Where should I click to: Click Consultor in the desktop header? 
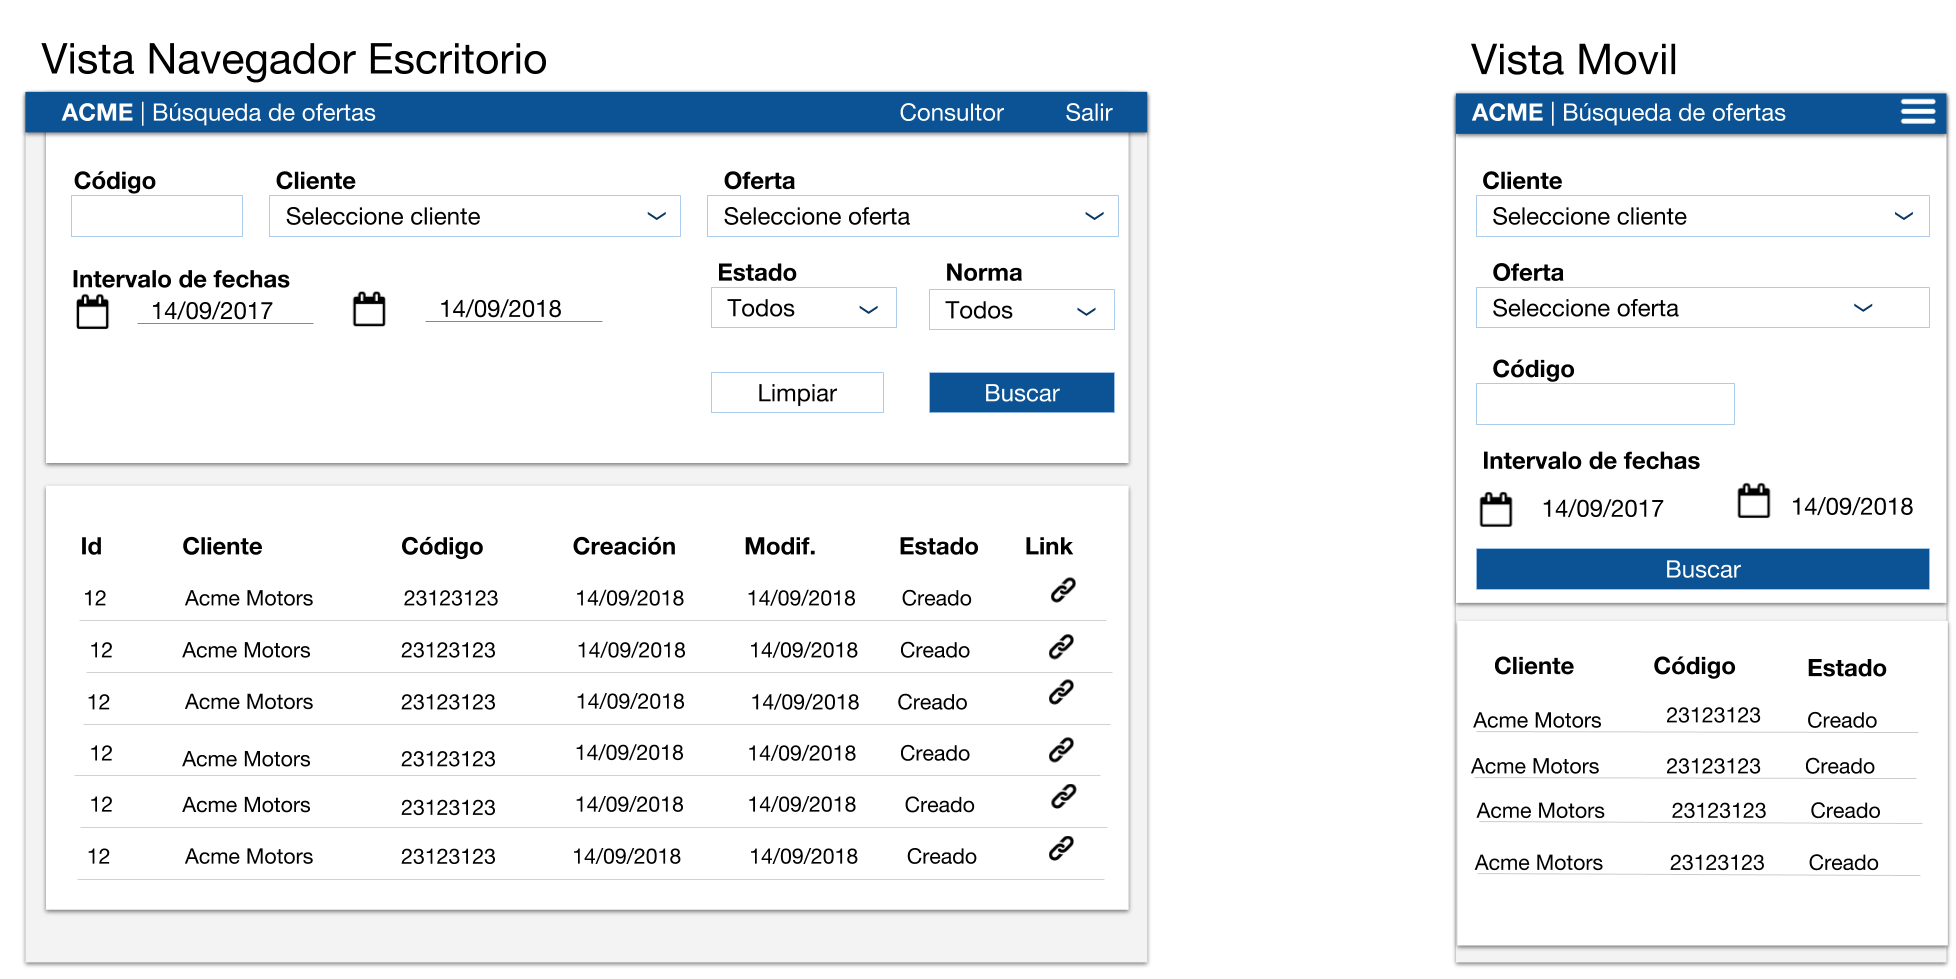tap(951, 113)
